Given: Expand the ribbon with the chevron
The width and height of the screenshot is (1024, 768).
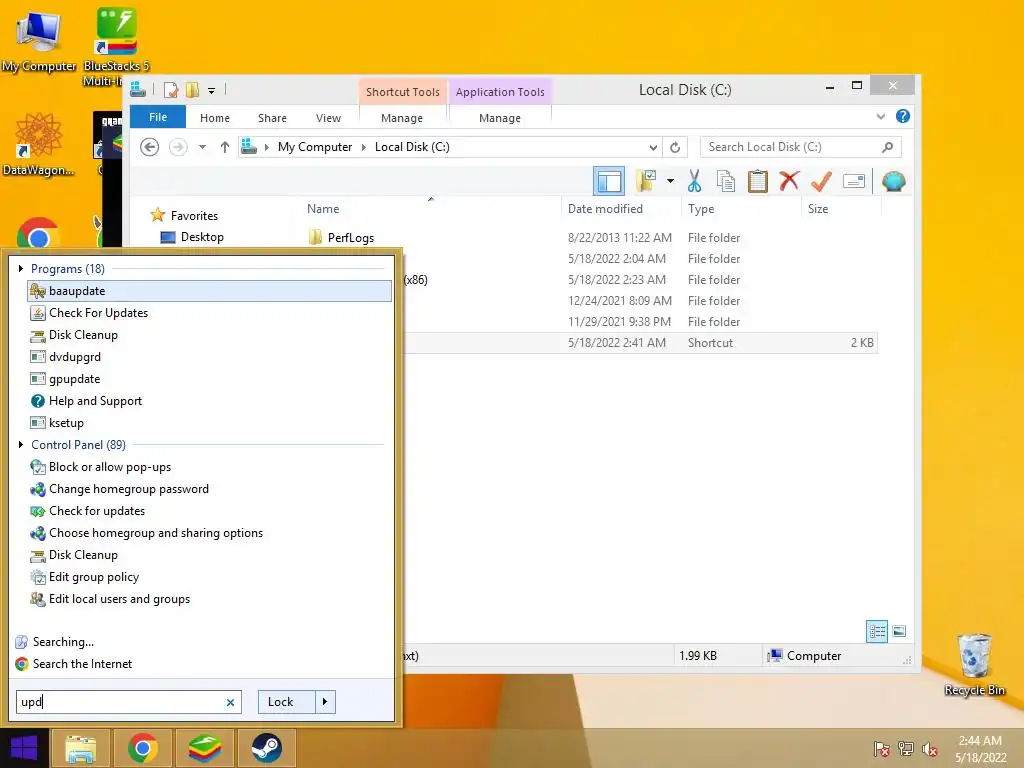Looking at the screenshot, I should (x=880, y=116).
